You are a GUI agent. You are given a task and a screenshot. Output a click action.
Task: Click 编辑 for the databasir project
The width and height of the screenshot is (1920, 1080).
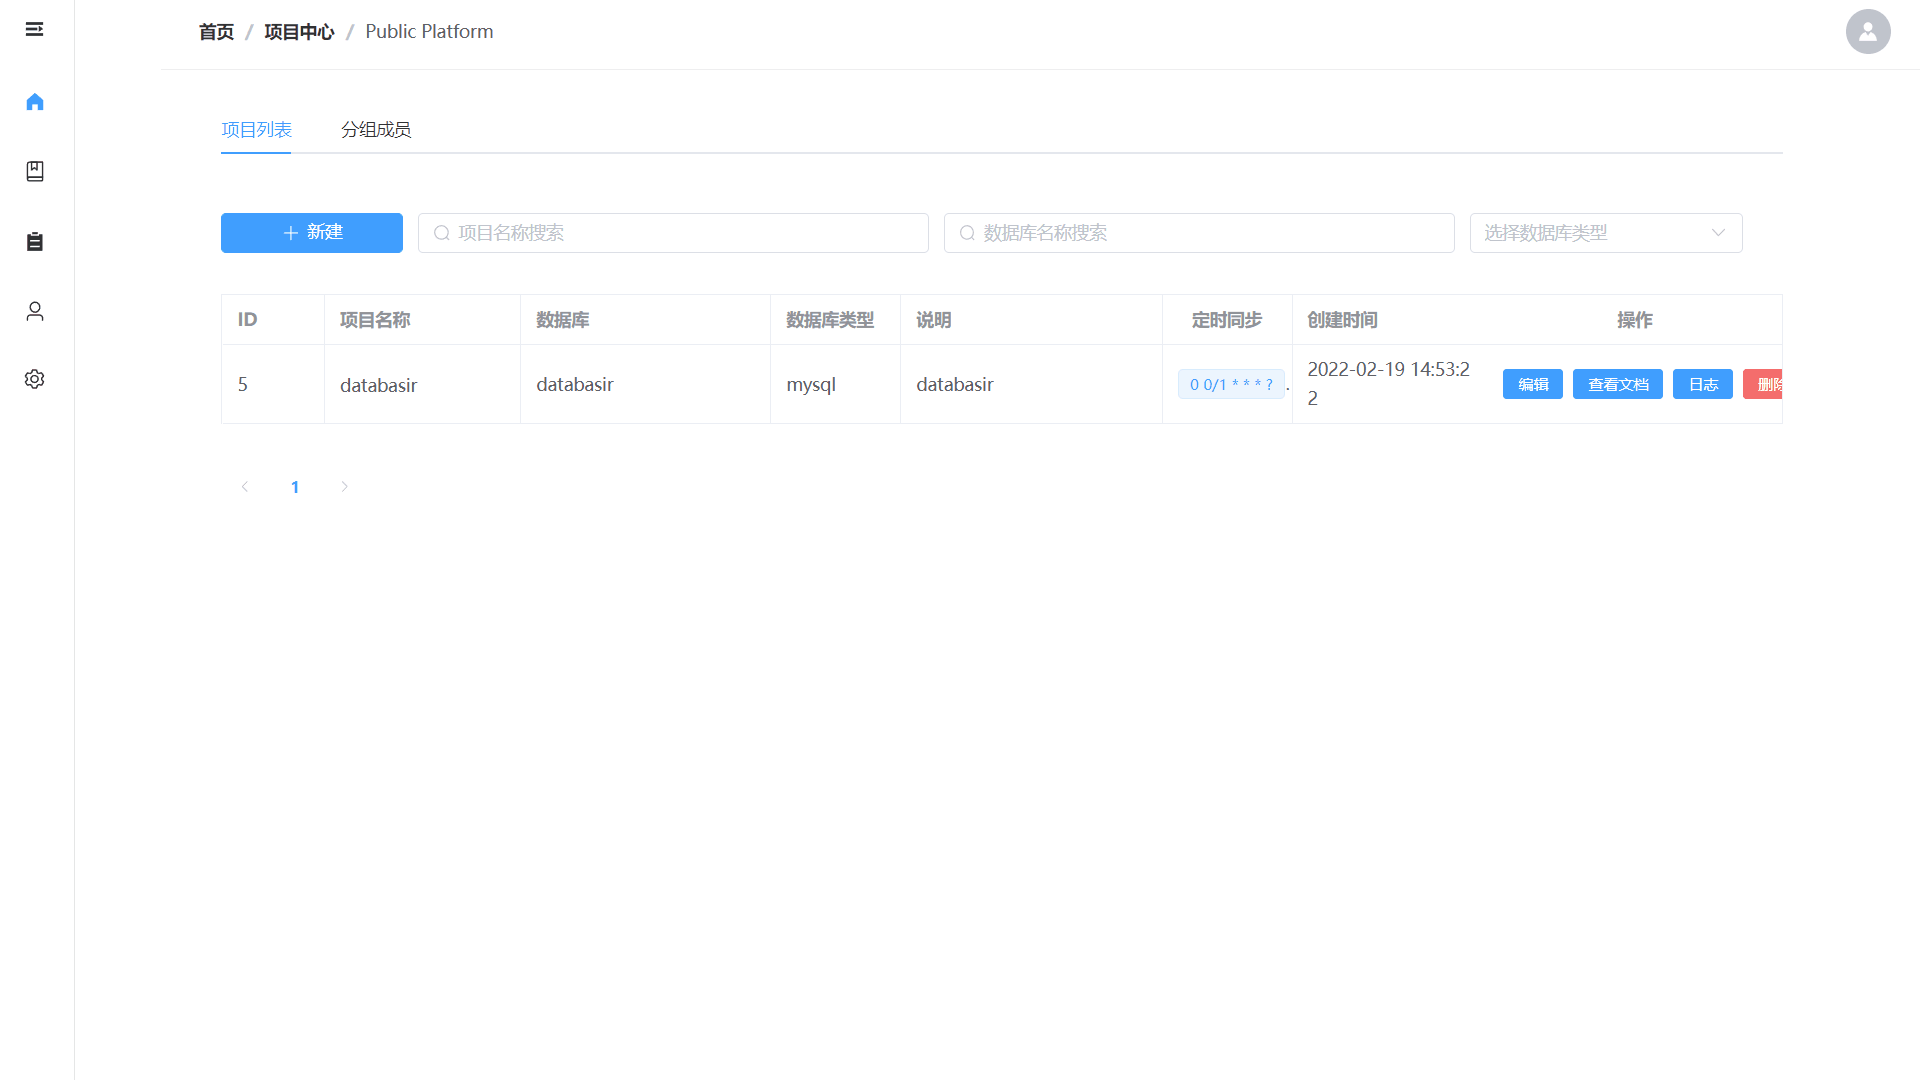coord(1532,384)
